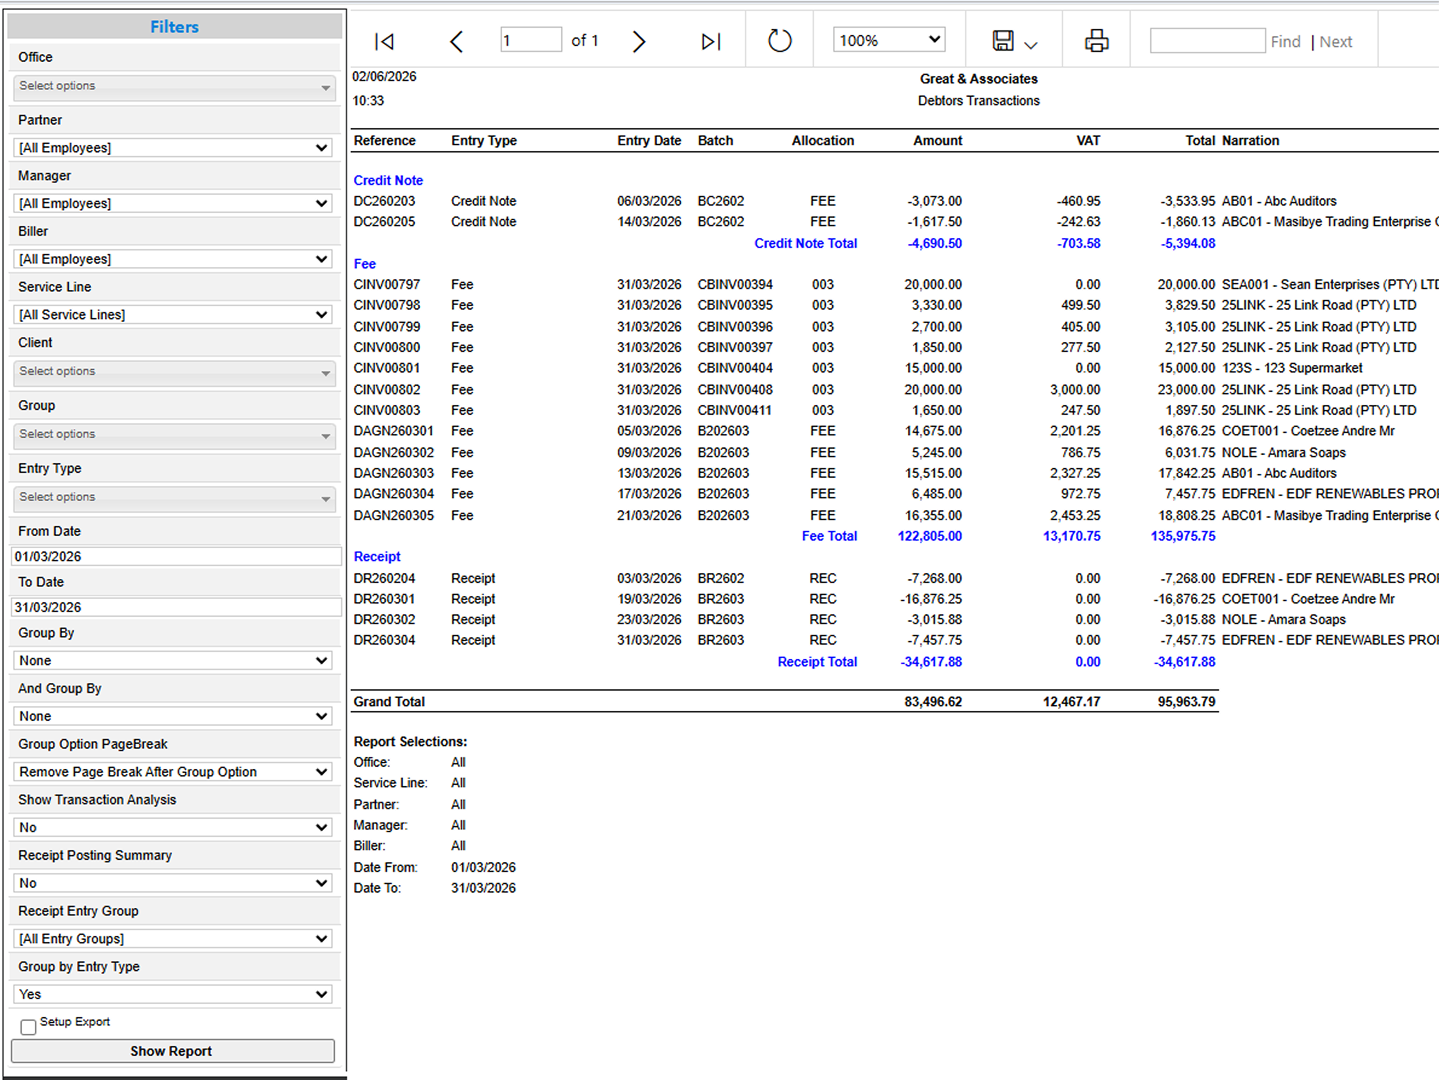The height and width of the screenshot is (1080, 1439).
Task: Open the Group by Entry Type dropdown
Action: 174,995
